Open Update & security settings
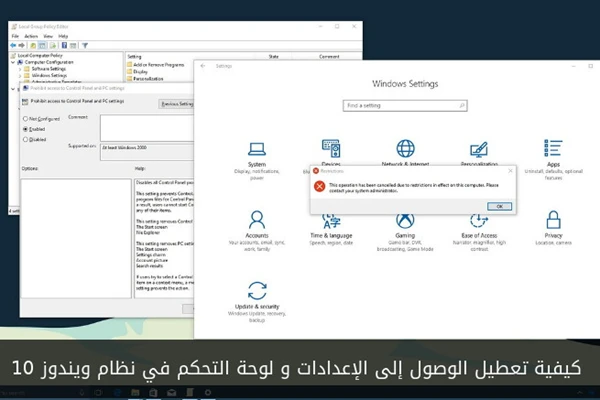This screenshot has height=400, width=600. point(257,302)
